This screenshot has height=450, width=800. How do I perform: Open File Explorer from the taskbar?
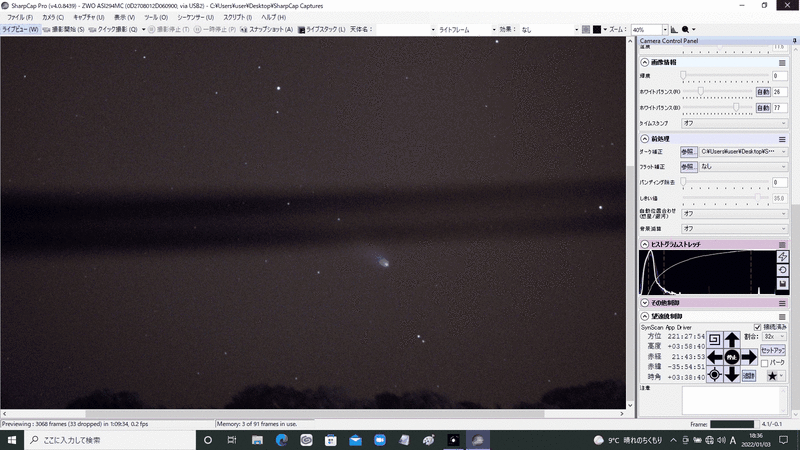click(257, 440)
